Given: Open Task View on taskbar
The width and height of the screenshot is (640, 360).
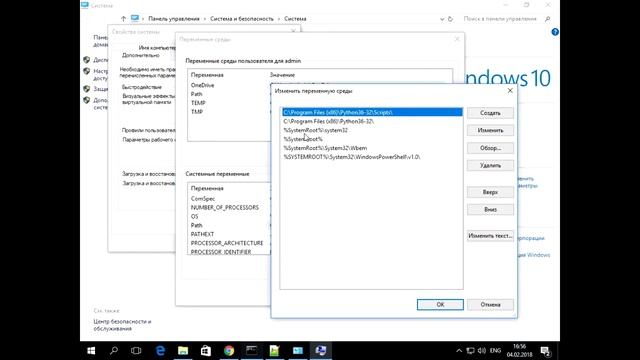Looking at the screenshot, I should click(136, 351).
